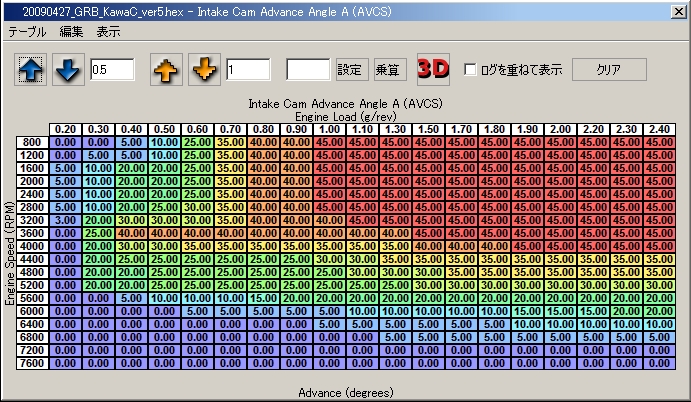
Task: Enable the ログを重ねて表示 checkbox
Action: [471, 71]
